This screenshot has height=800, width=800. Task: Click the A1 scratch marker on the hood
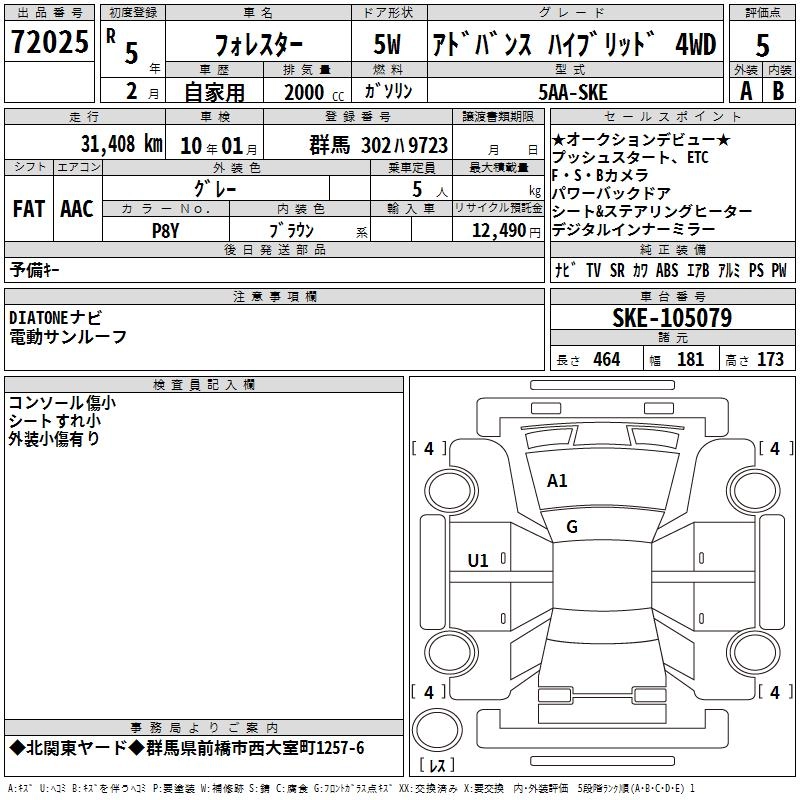(557, 481)
